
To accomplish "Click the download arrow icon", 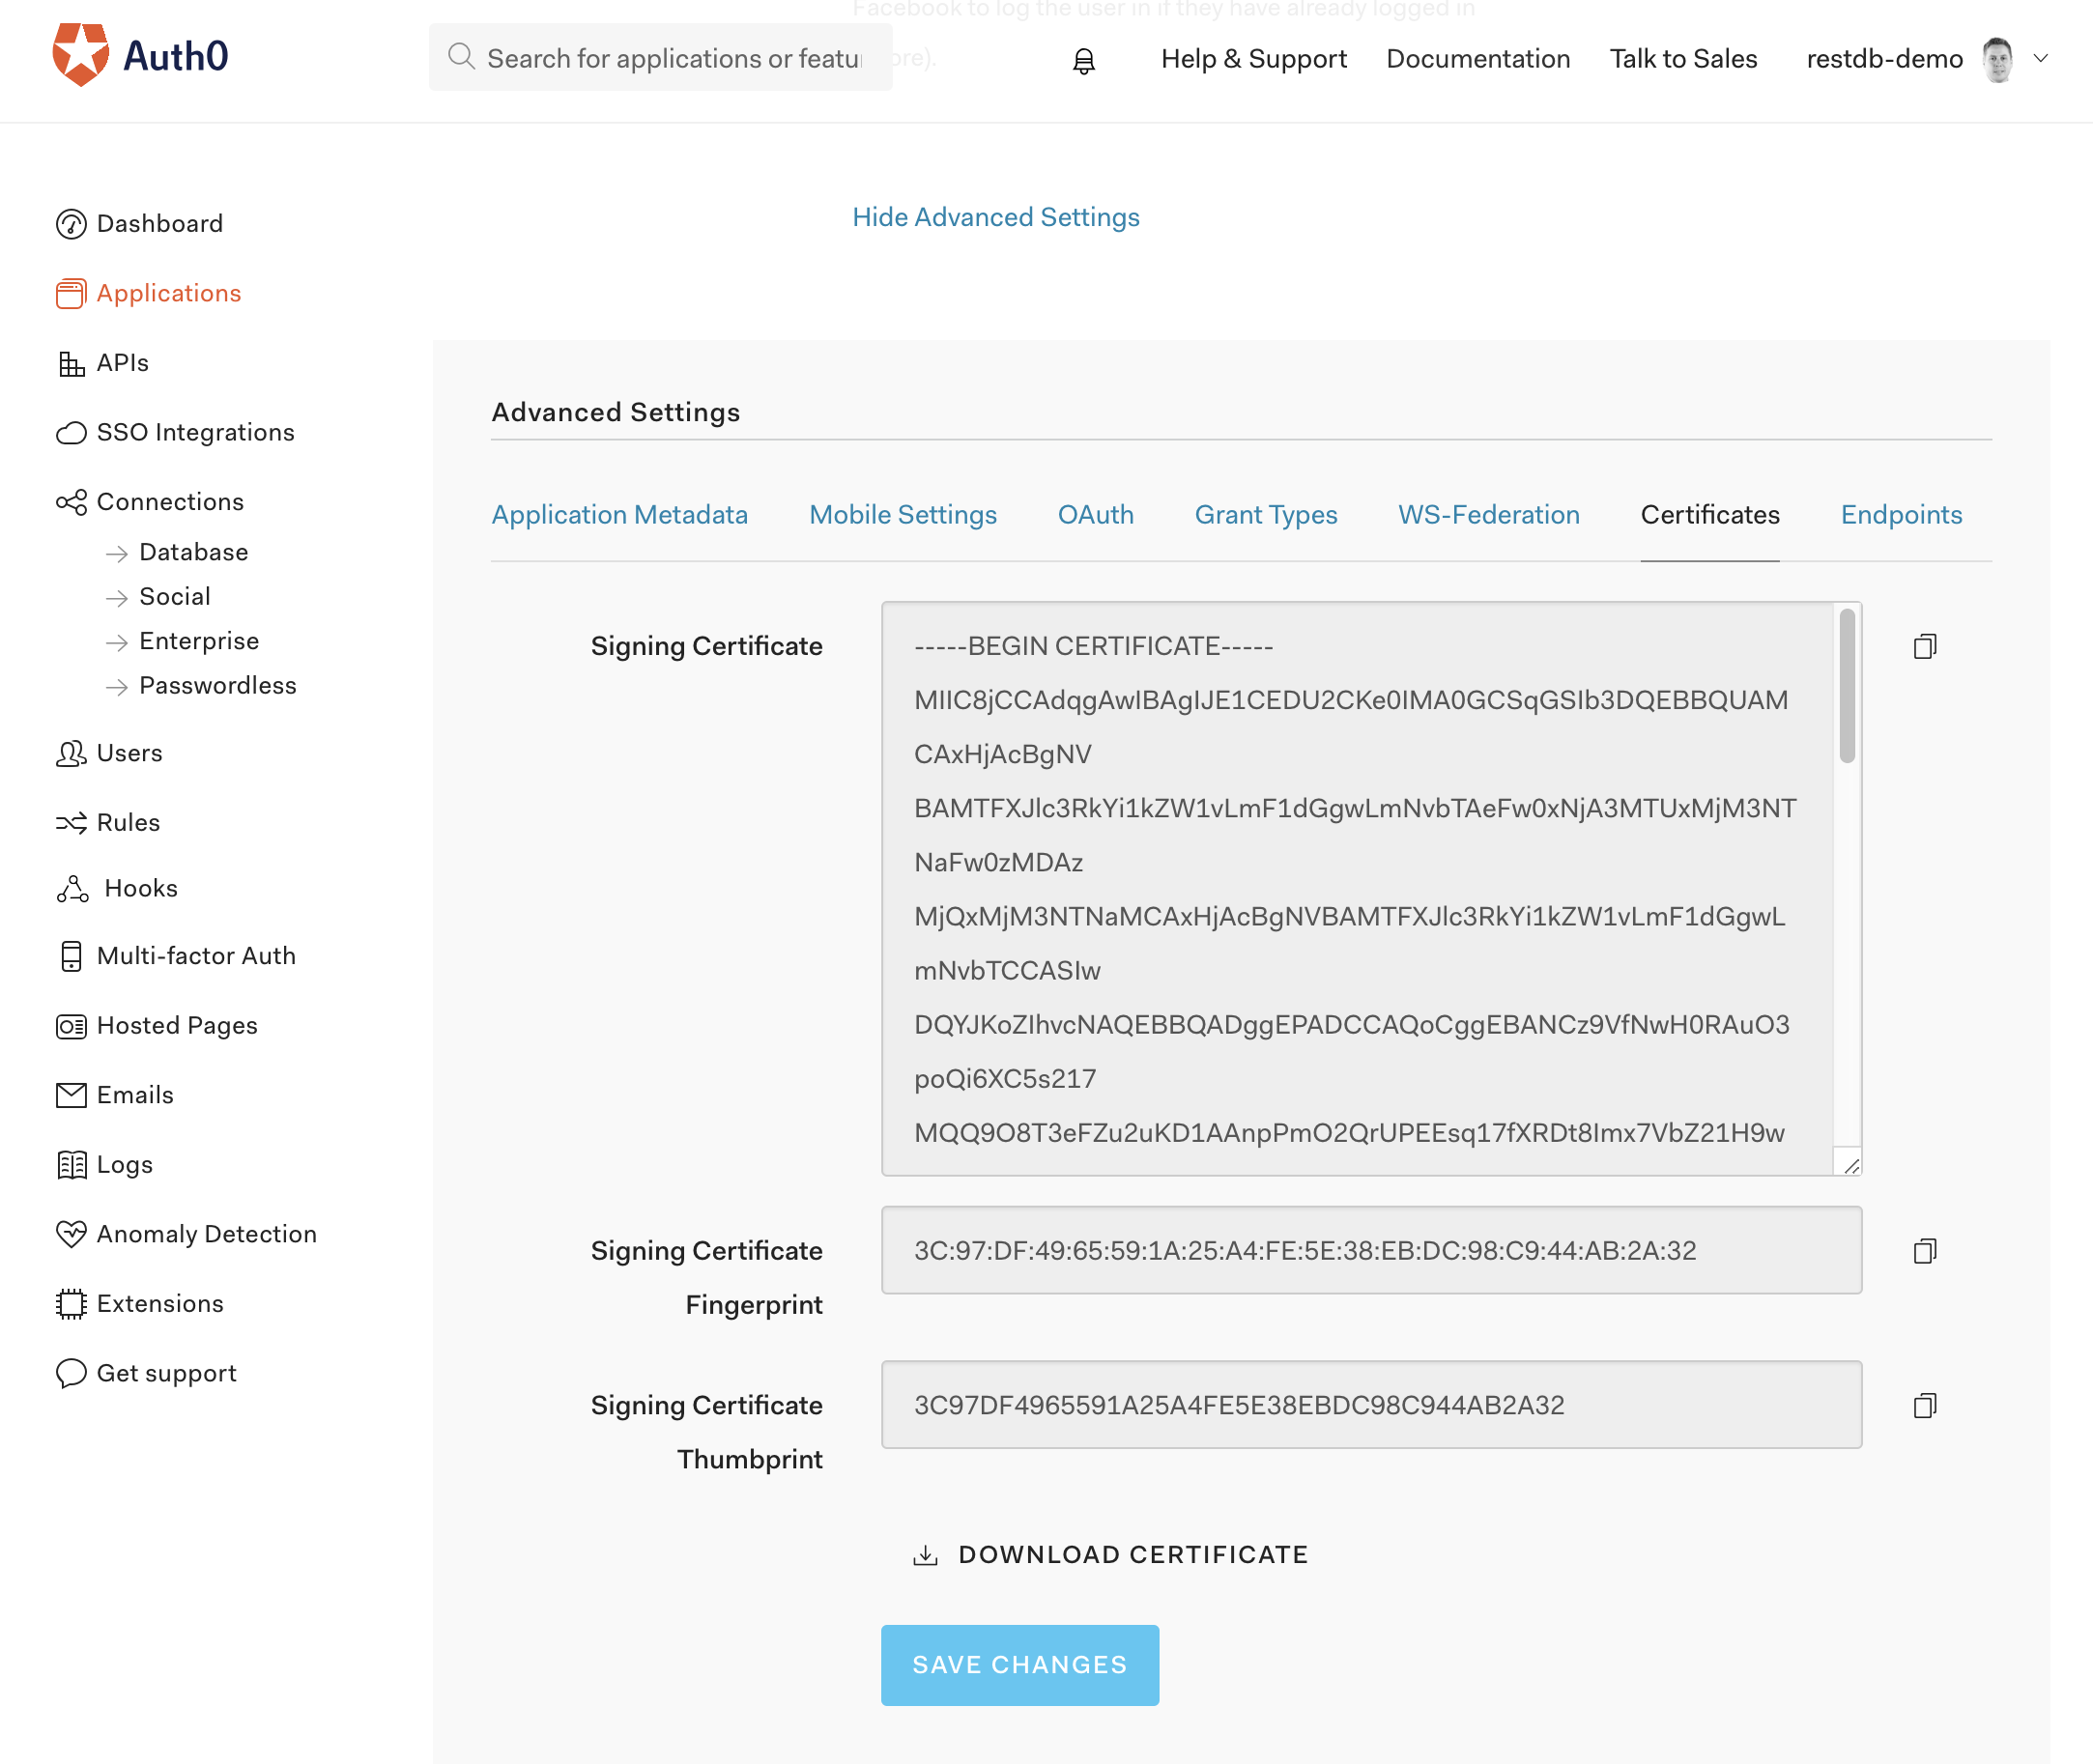I will click(x=925, y=1555).
